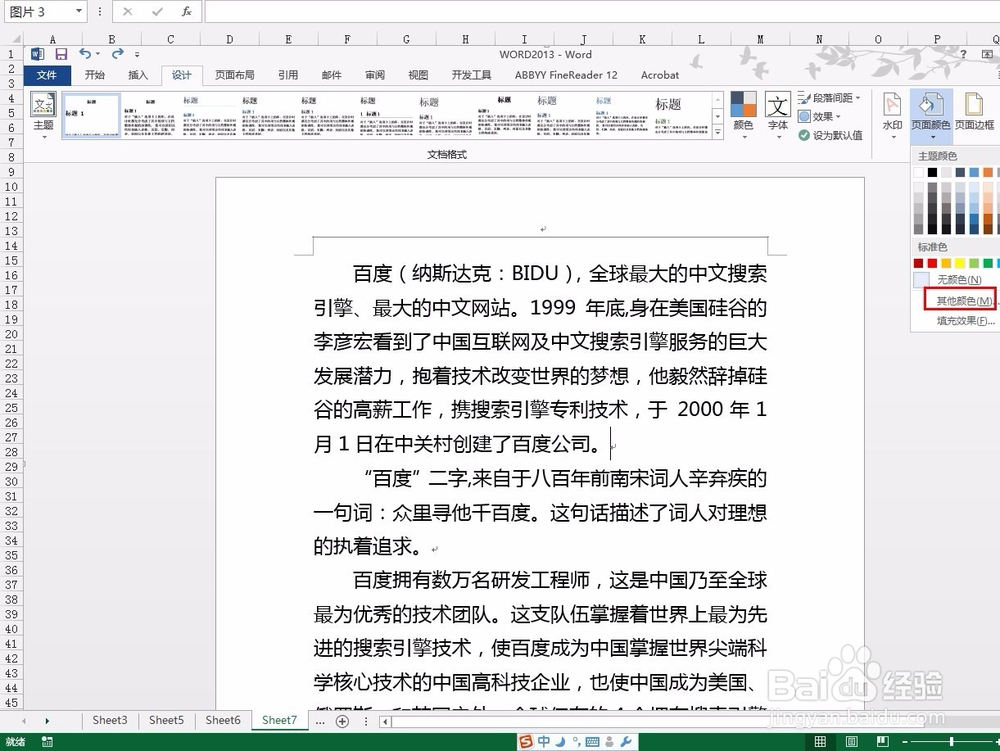Click inside the formula bar input
Viewport: 1000px width, 751px height.
pos(601,11)
